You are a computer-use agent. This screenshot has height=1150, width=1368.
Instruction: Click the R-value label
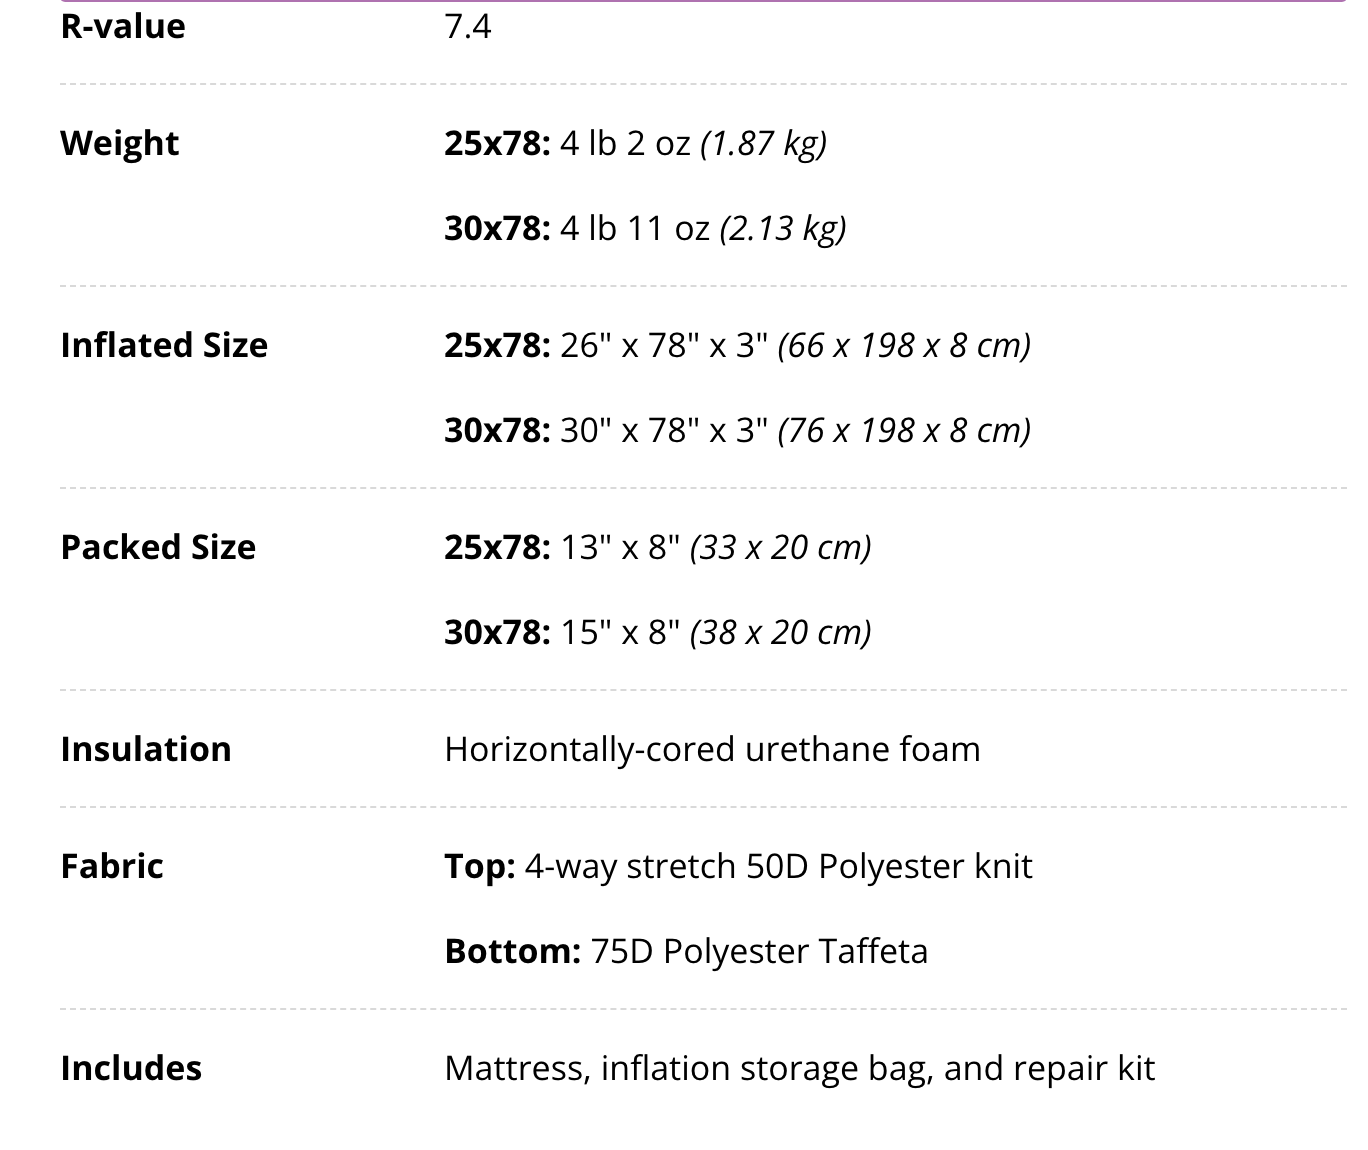(123, 26)
